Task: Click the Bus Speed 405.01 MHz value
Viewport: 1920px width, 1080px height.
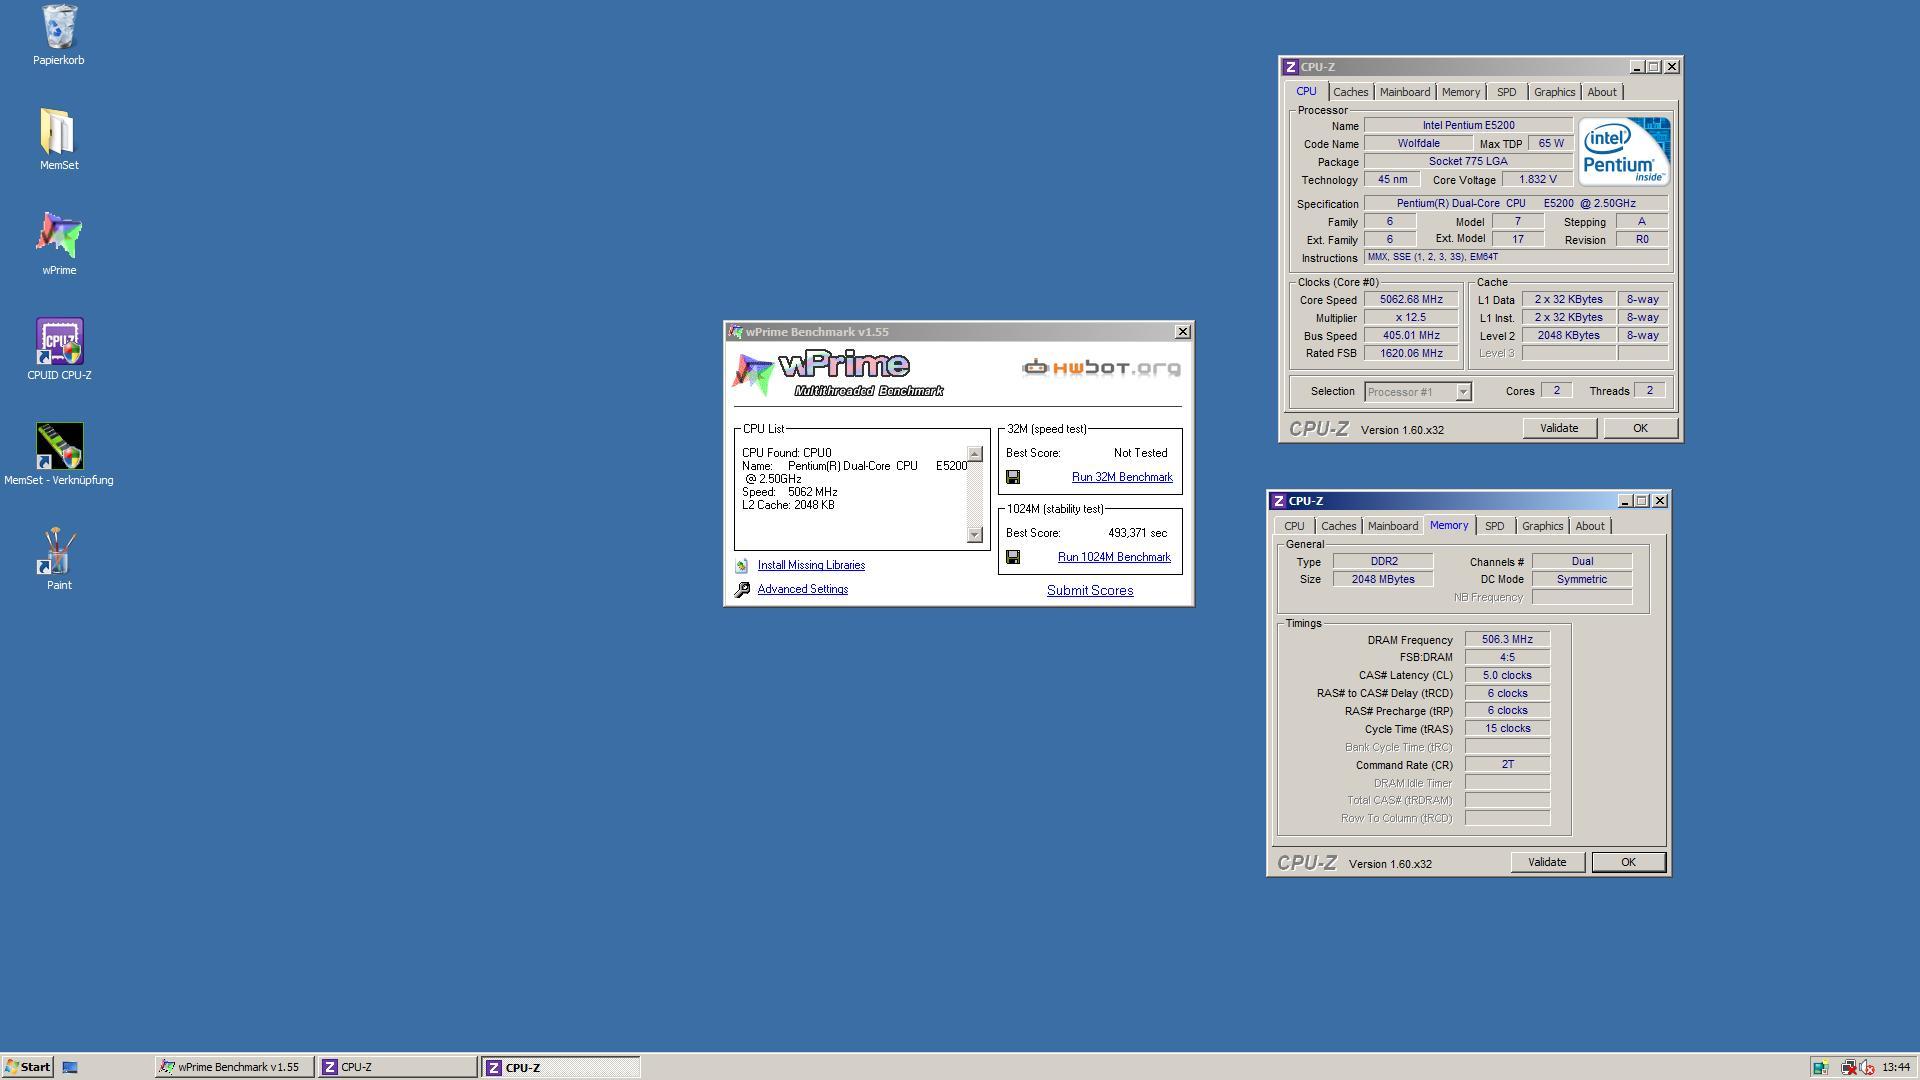Action: 1411,336
